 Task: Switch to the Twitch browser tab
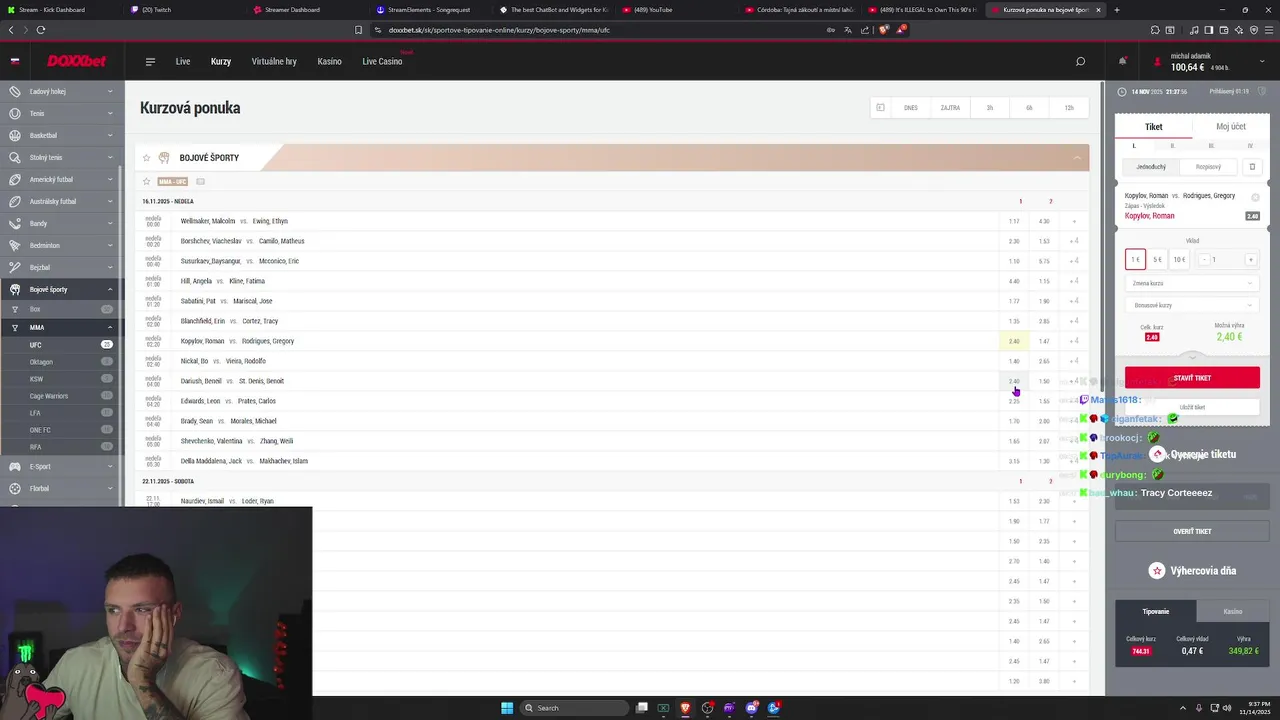183,9
